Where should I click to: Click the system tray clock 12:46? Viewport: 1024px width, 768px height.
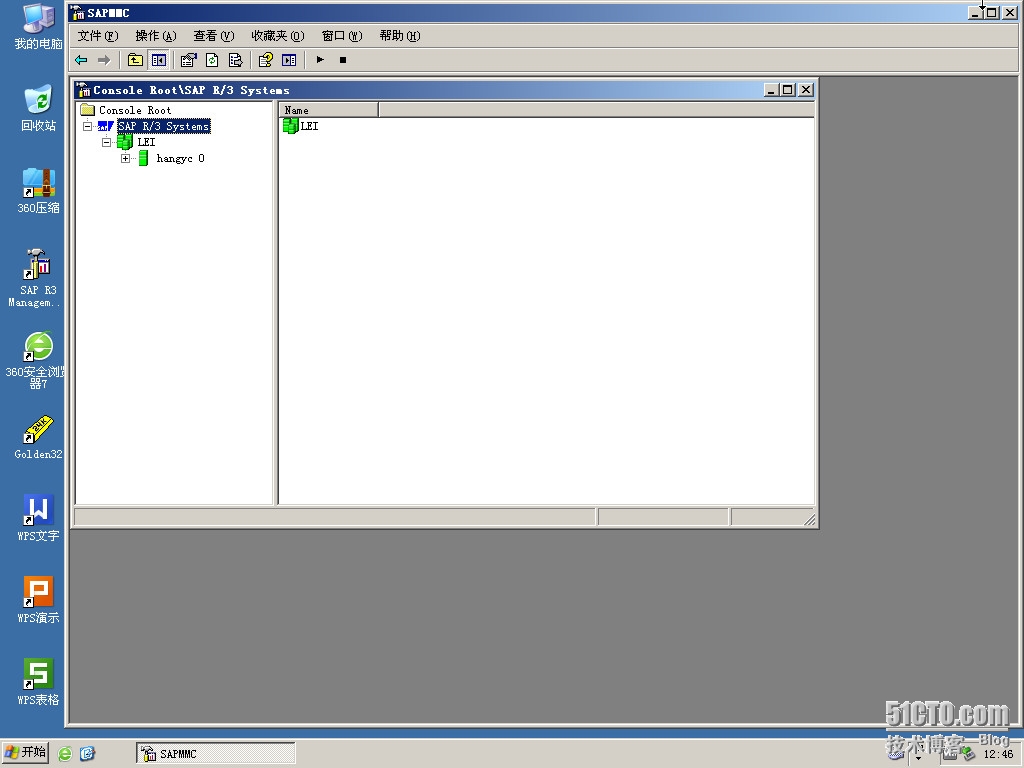pos(999,754)
